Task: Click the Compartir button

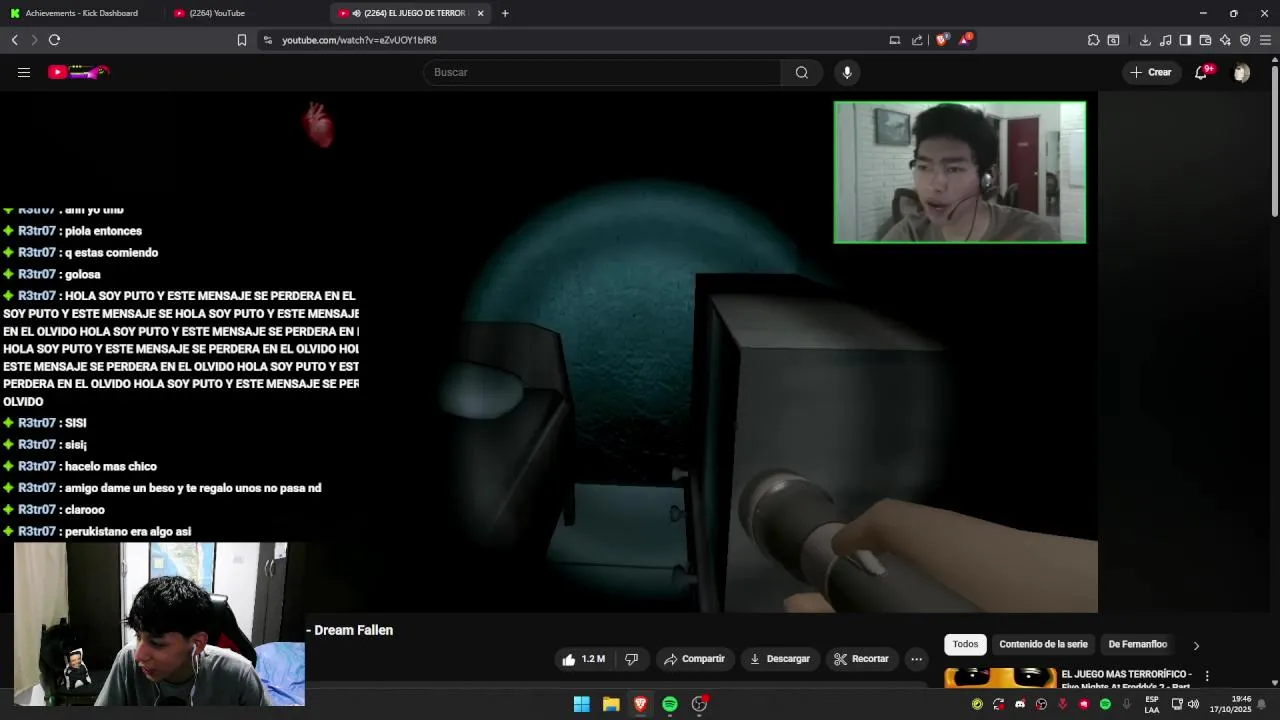Action: point(694,659)
